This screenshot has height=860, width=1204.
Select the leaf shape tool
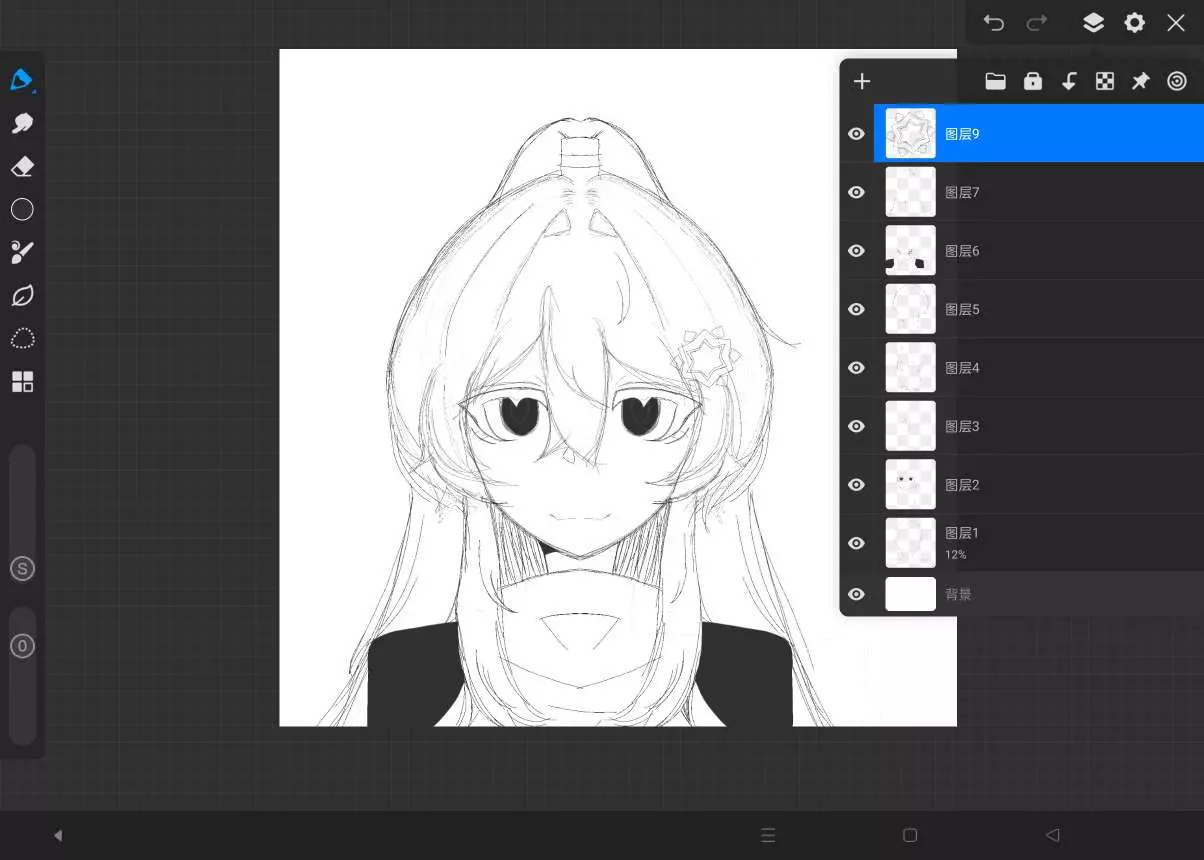(x=22, y=295)
